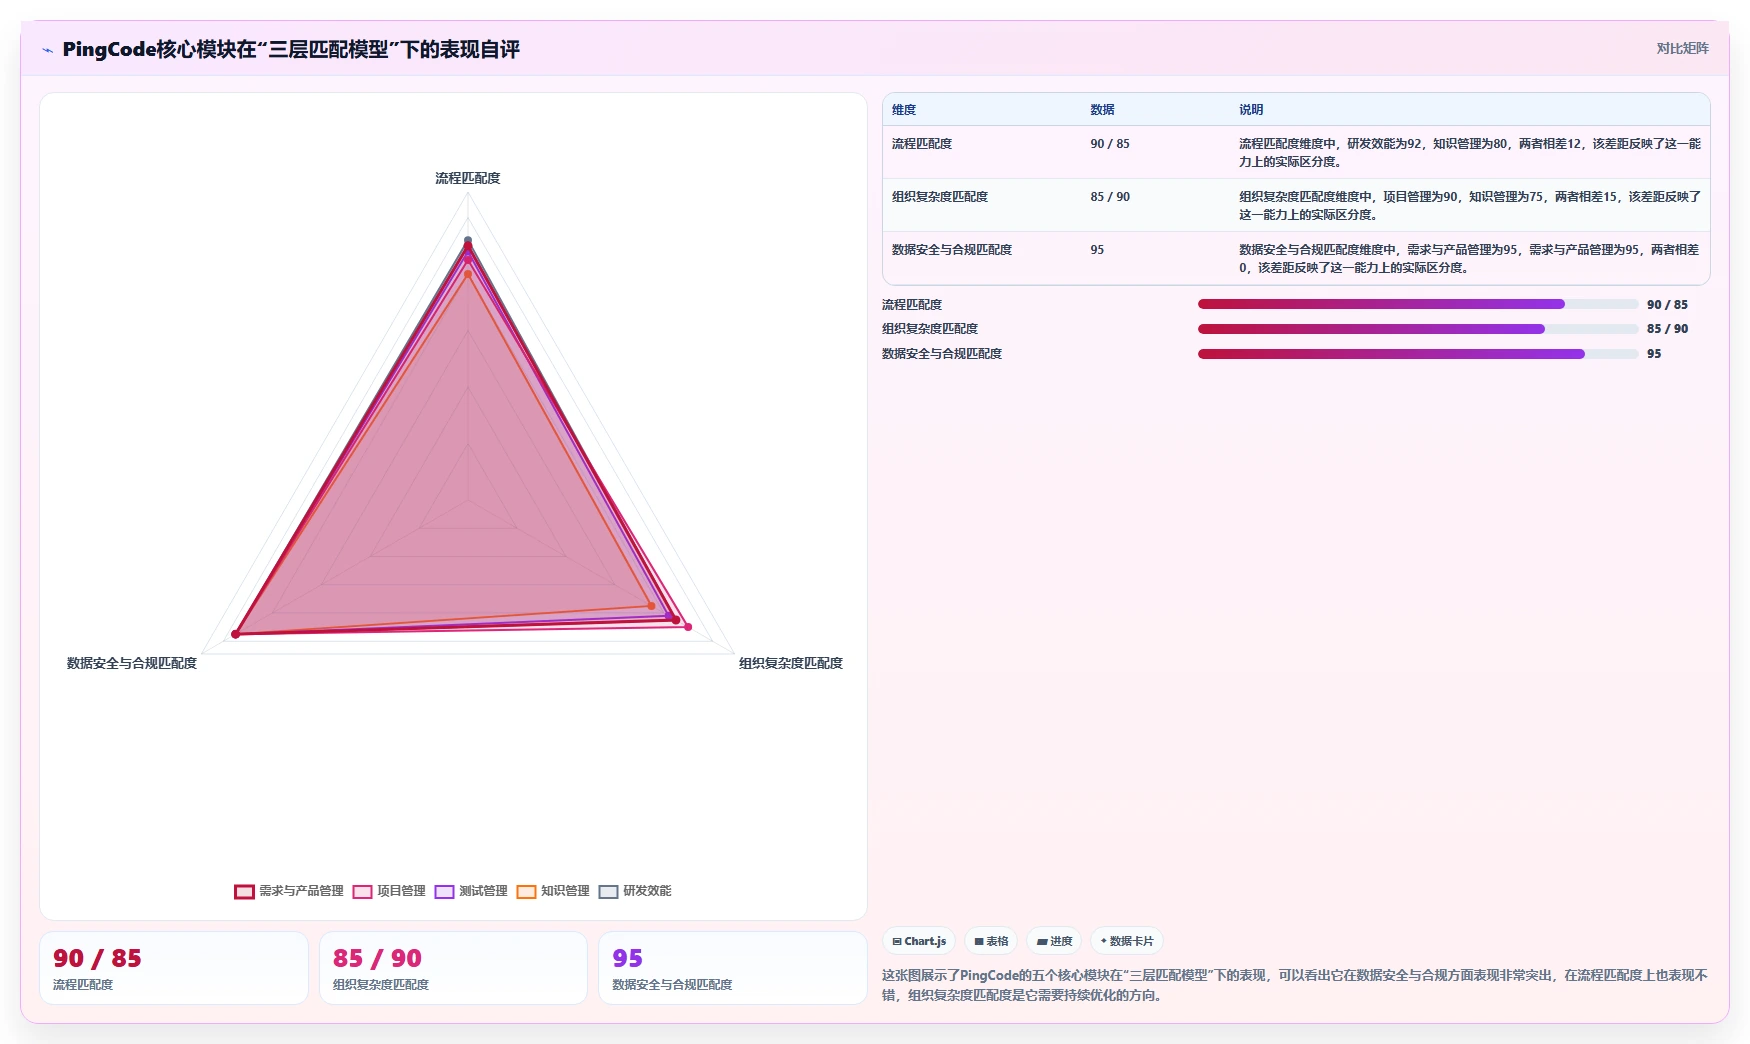Click the 对比矩阵 label in the header
The height and width of the screenshot is (1044, 1750).
pyautogui.click(x=1682, y=48)
